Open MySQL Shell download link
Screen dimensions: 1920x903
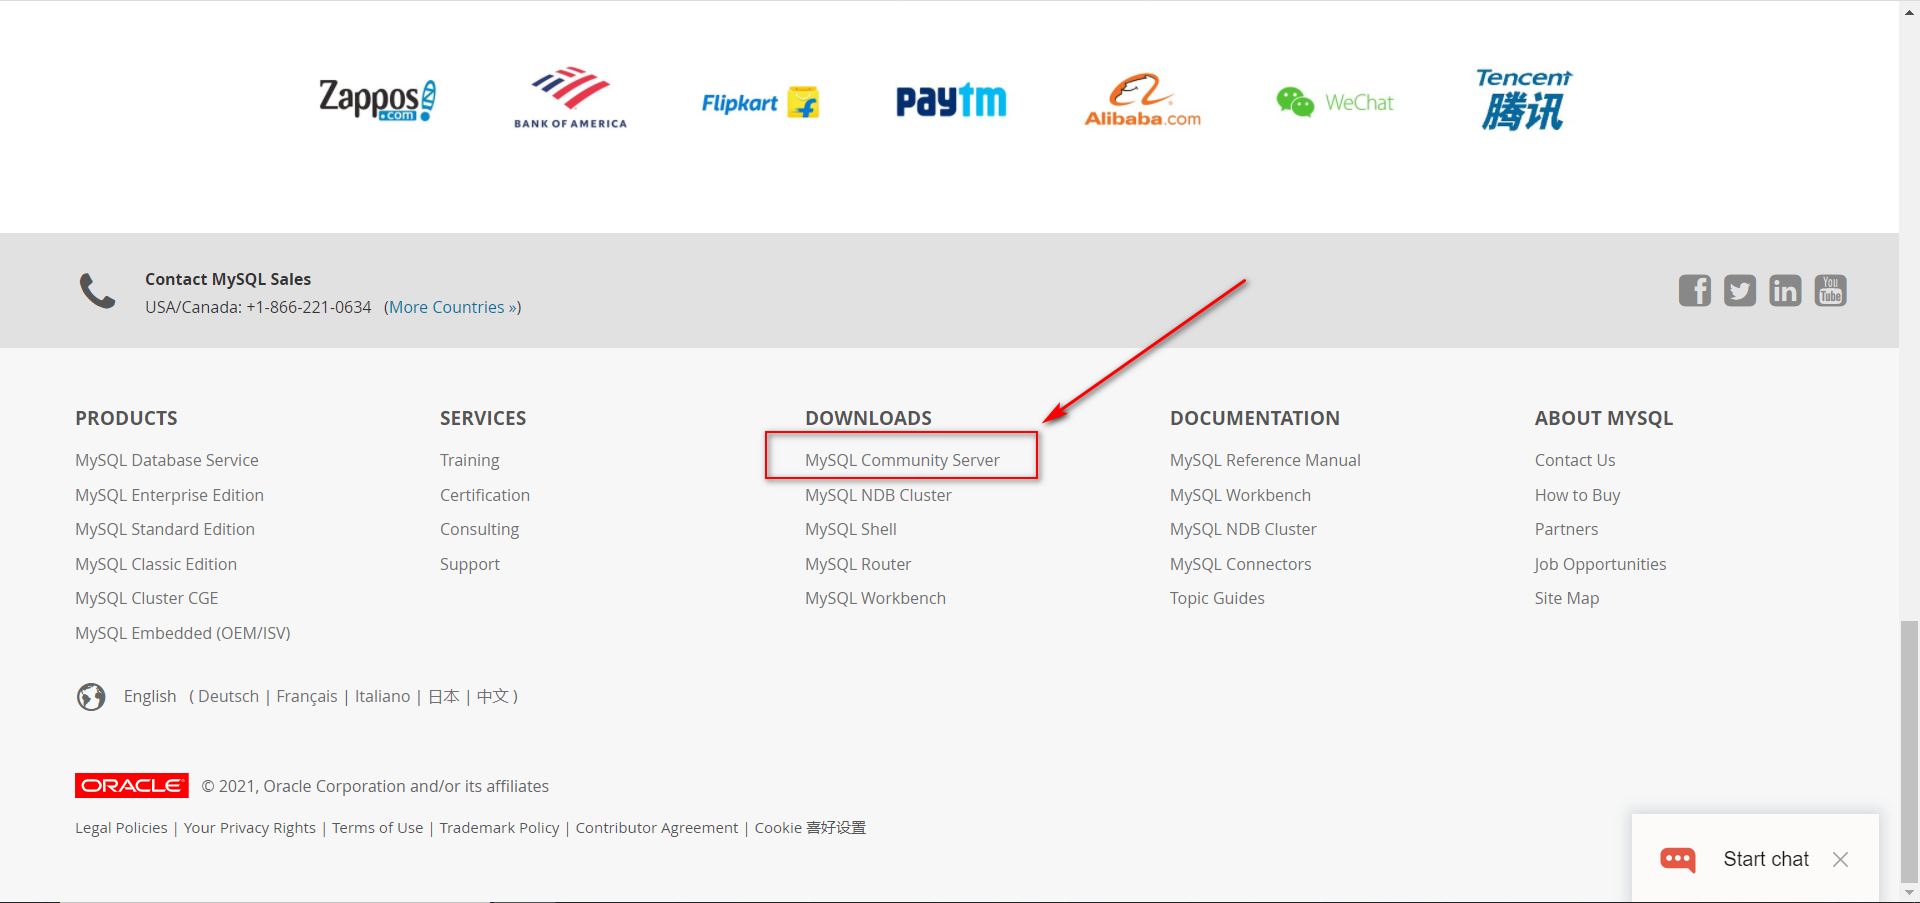(851, 529)
